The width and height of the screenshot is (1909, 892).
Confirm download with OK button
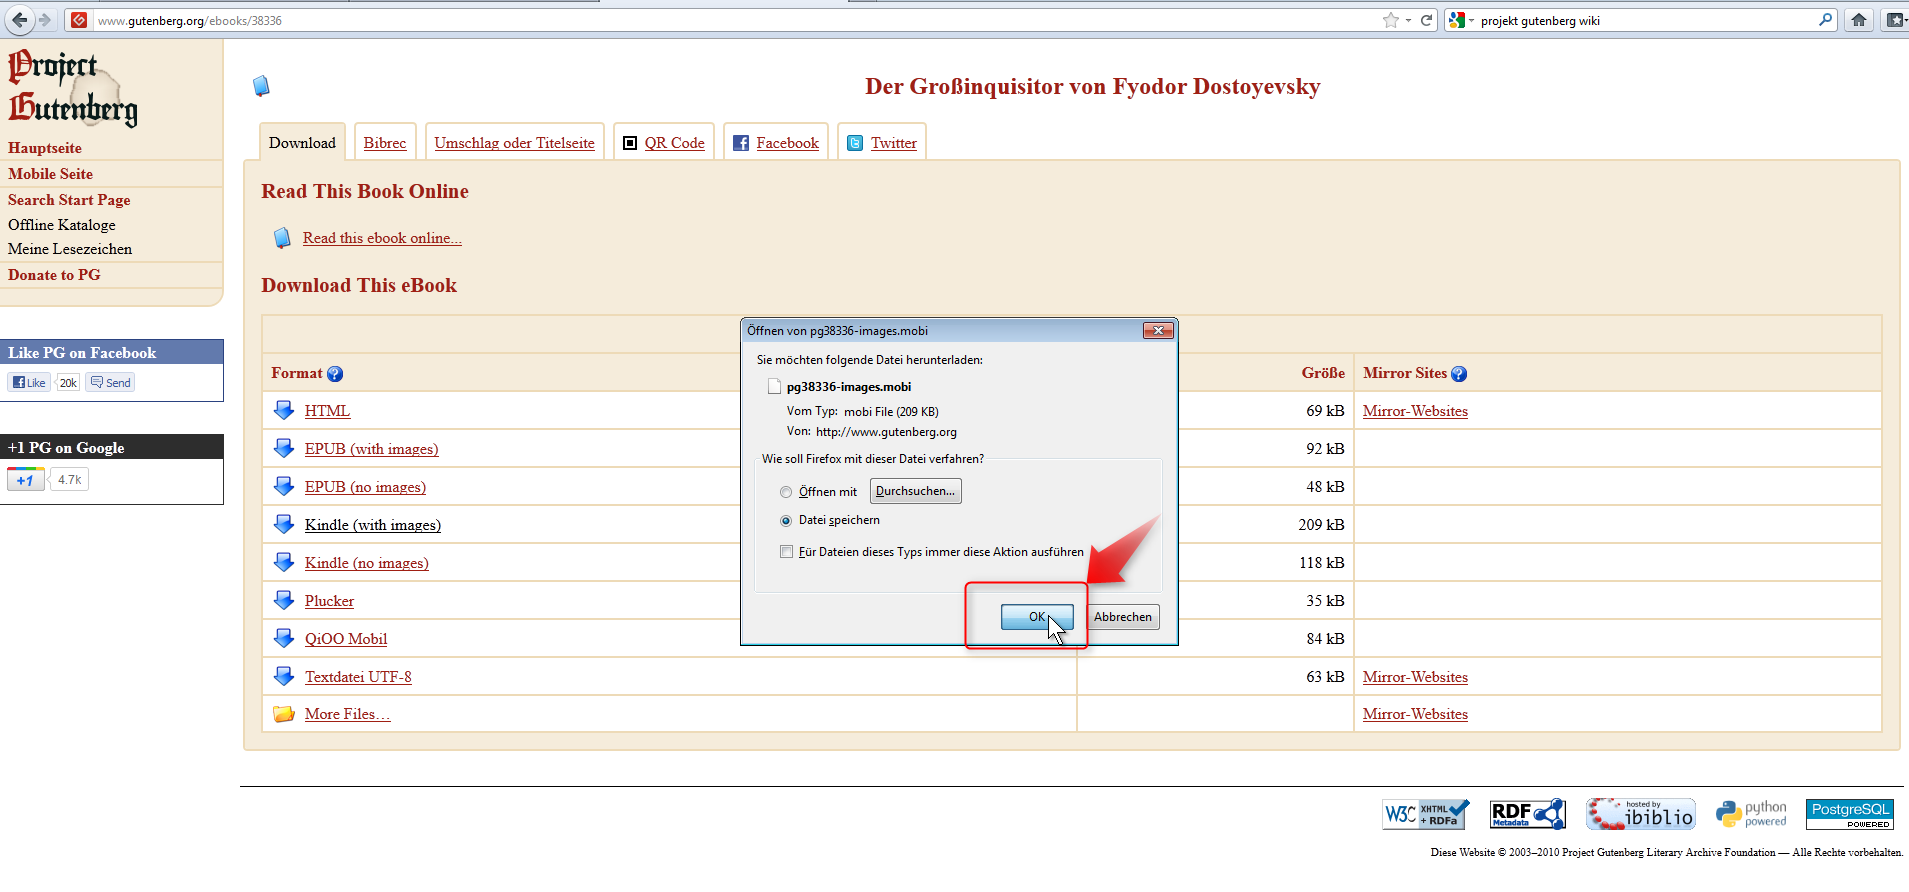(x=1037, y=617)
